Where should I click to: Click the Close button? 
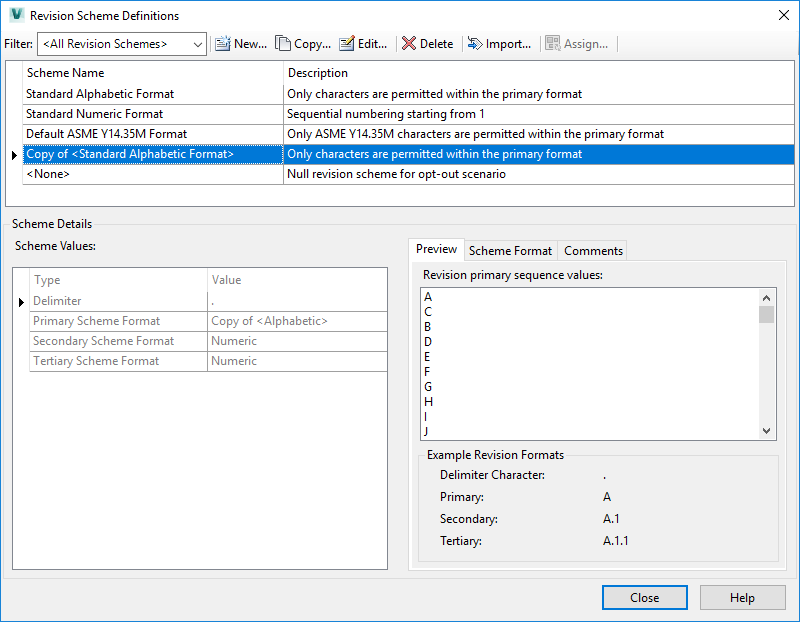coord(644,598)
